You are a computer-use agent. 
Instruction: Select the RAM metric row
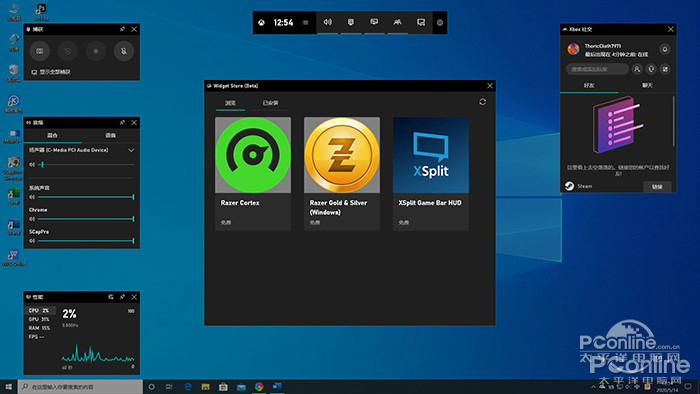point(40,328)
